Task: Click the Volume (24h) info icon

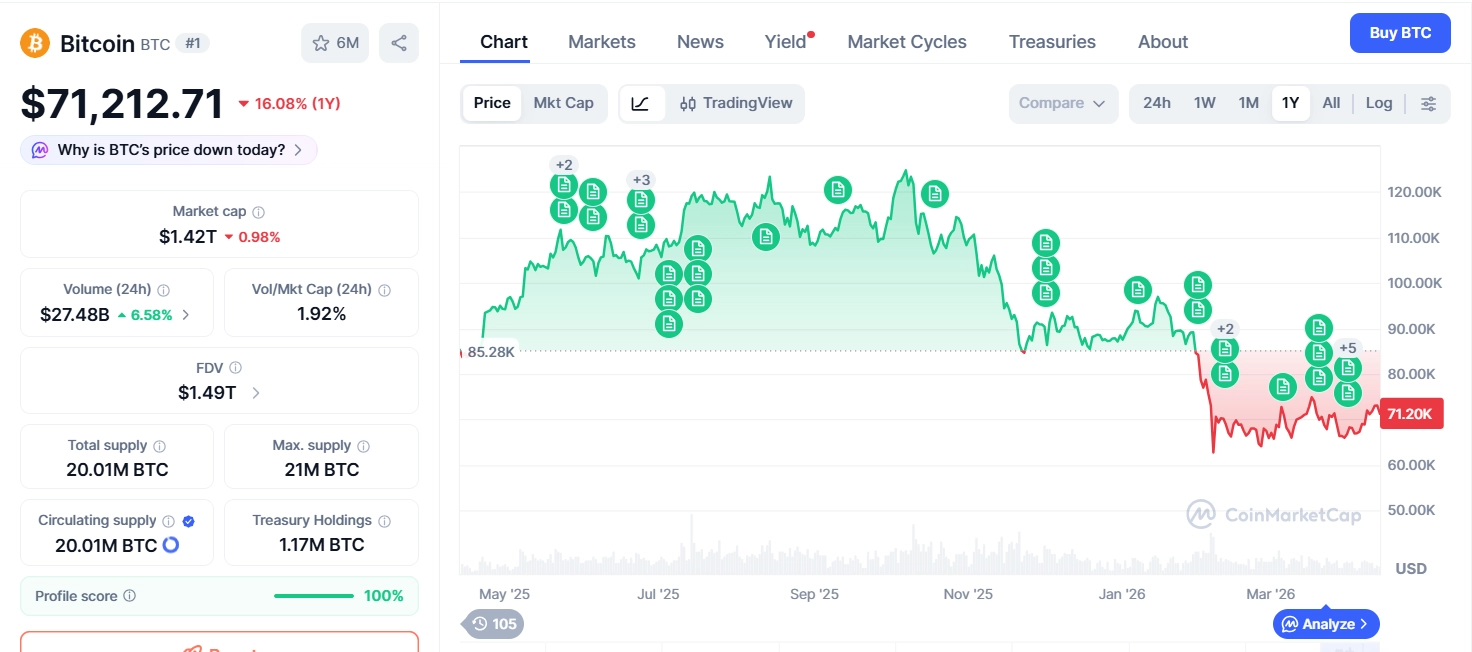Action: [164, 290]
